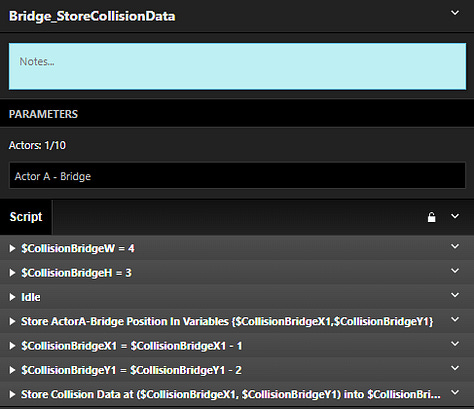Click the Bridge_StoreCollisionData script title
The height and width of the screenshot is (409, 474).
pos(92,16)
